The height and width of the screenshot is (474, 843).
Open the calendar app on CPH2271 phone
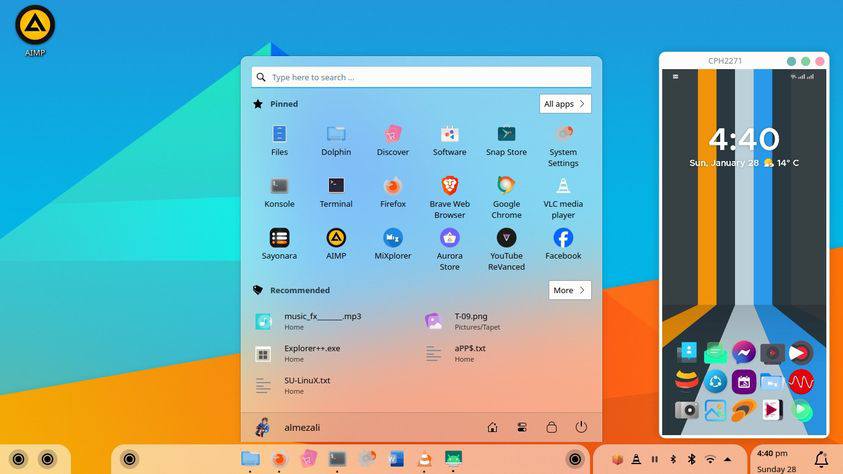coord(744,382)
